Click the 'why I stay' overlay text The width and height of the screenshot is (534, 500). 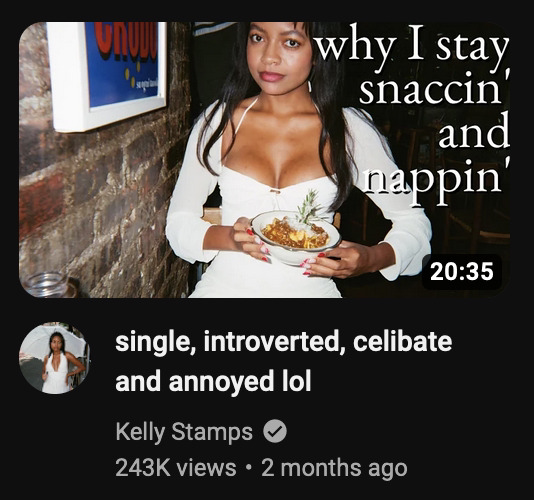point(412,48)
